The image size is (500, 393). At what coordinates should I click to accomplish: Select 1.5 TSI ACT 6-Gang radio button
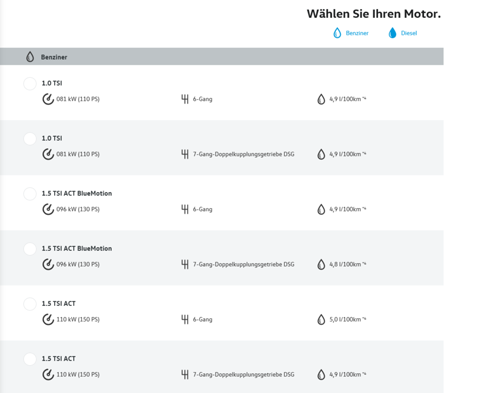30,304
